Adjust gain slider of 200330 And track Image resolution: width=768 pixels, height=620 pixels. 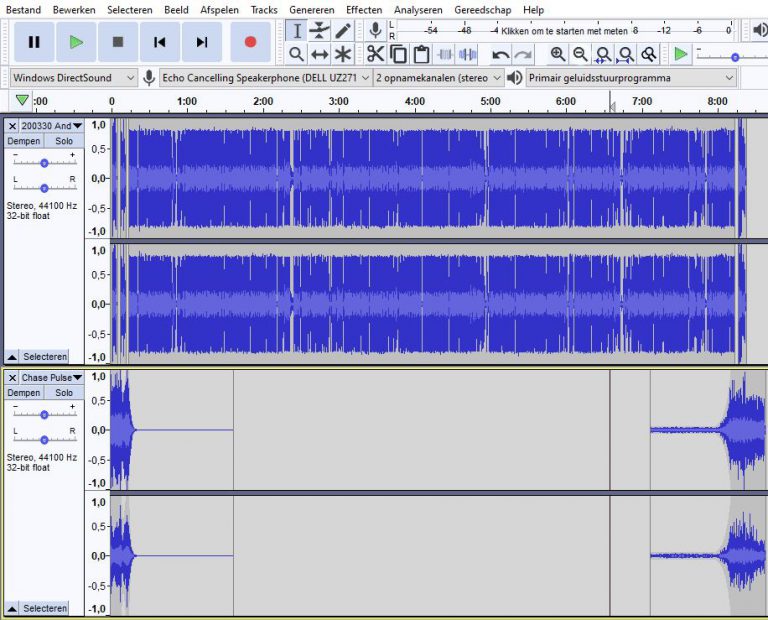click(44, 163)
